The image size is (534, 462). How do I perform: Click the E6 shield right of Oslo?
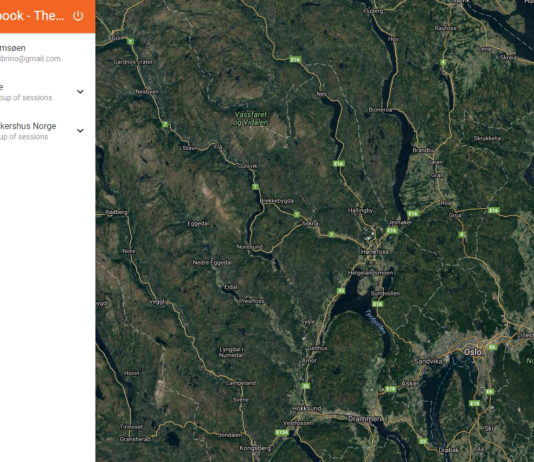[492, 347]
